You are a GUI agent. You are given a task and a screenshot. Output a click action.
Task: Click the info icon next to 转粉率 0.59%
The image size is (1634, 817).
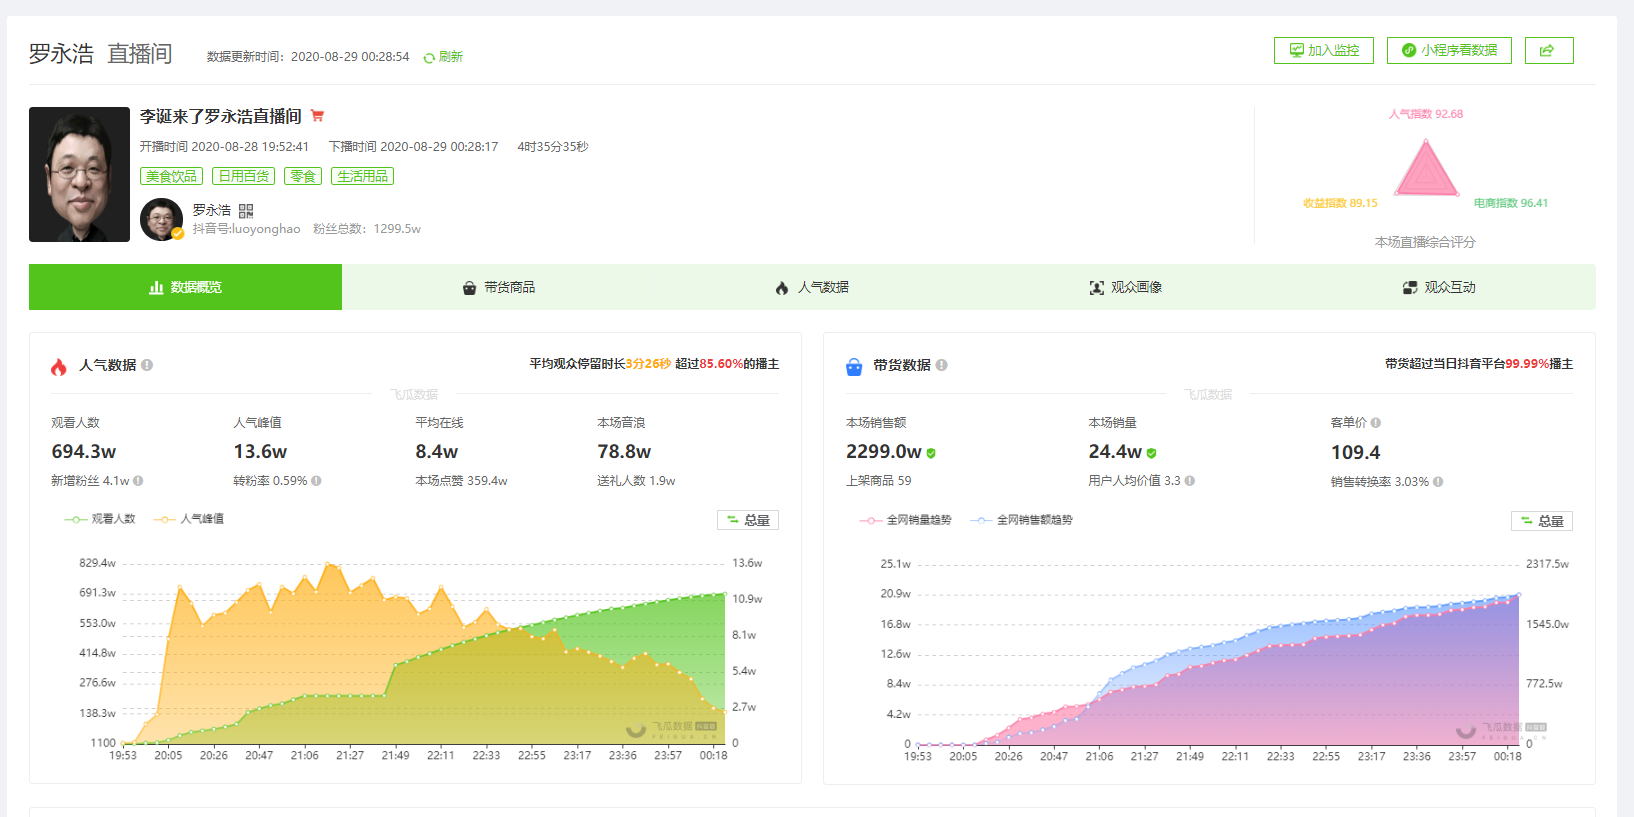click(316, 481)
